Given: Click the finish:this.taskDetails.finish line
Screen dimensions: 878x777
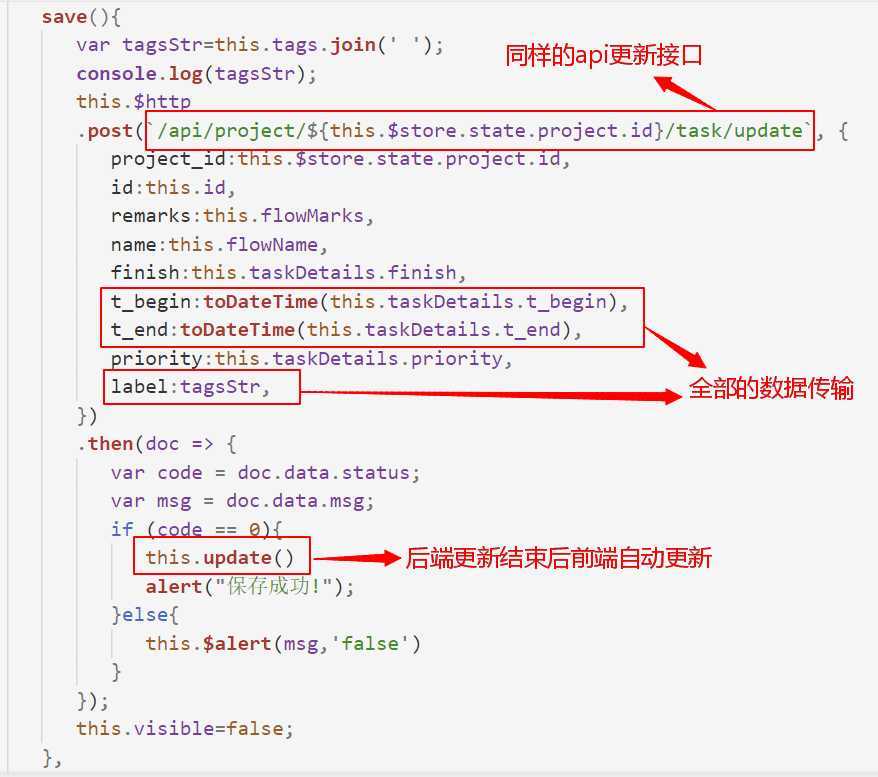Looking at the screenshot, I should (288, 273).
